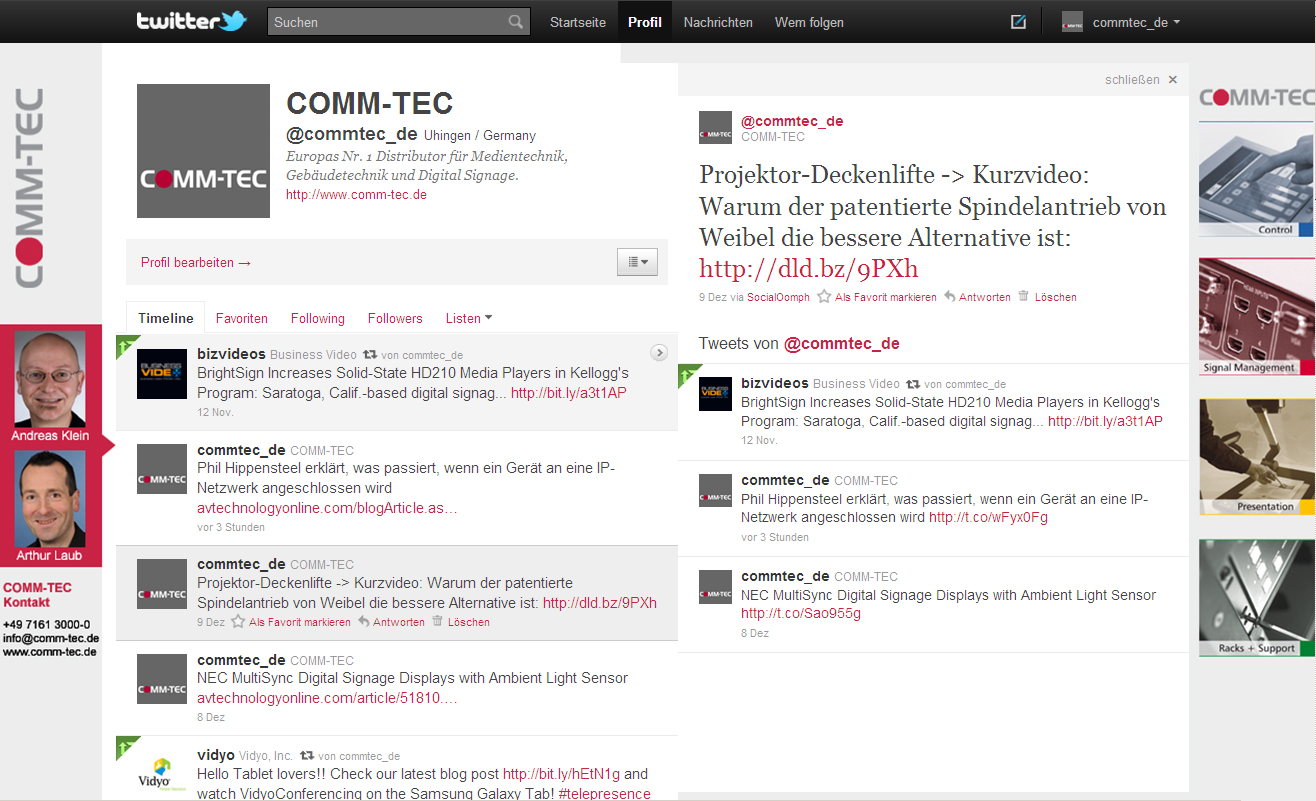Click the Twitter bird logo
The image size is (1316, 801).
pyautogui.click(x=192, y=20)
